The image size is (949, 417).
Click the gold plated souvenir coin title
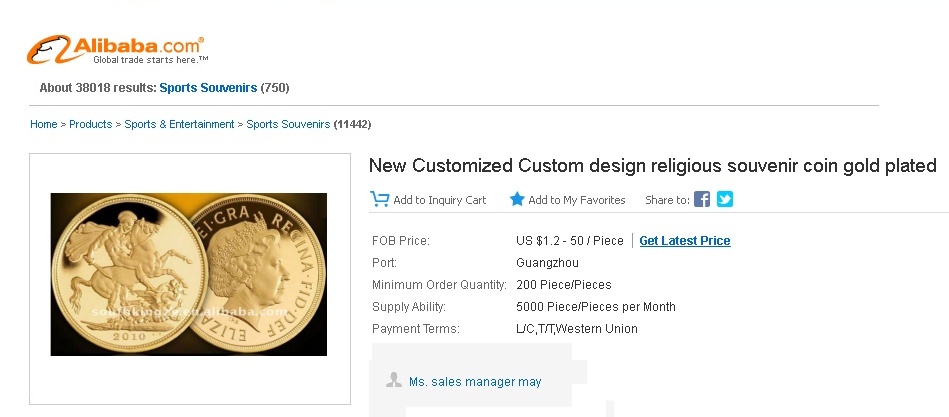(652, 165)
